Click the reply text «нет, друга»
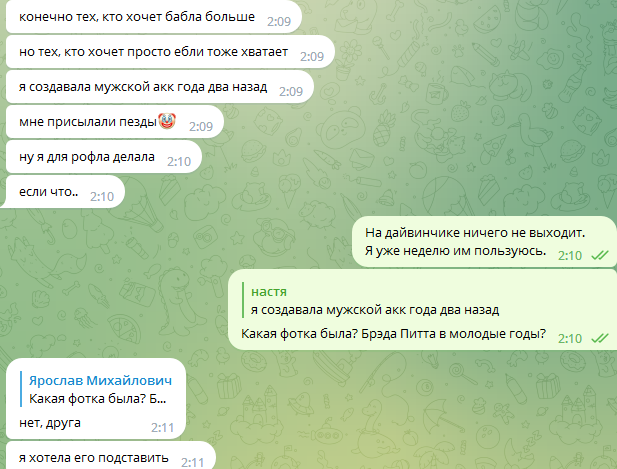This screenshot has height=469, width=617. pos(50,423)
